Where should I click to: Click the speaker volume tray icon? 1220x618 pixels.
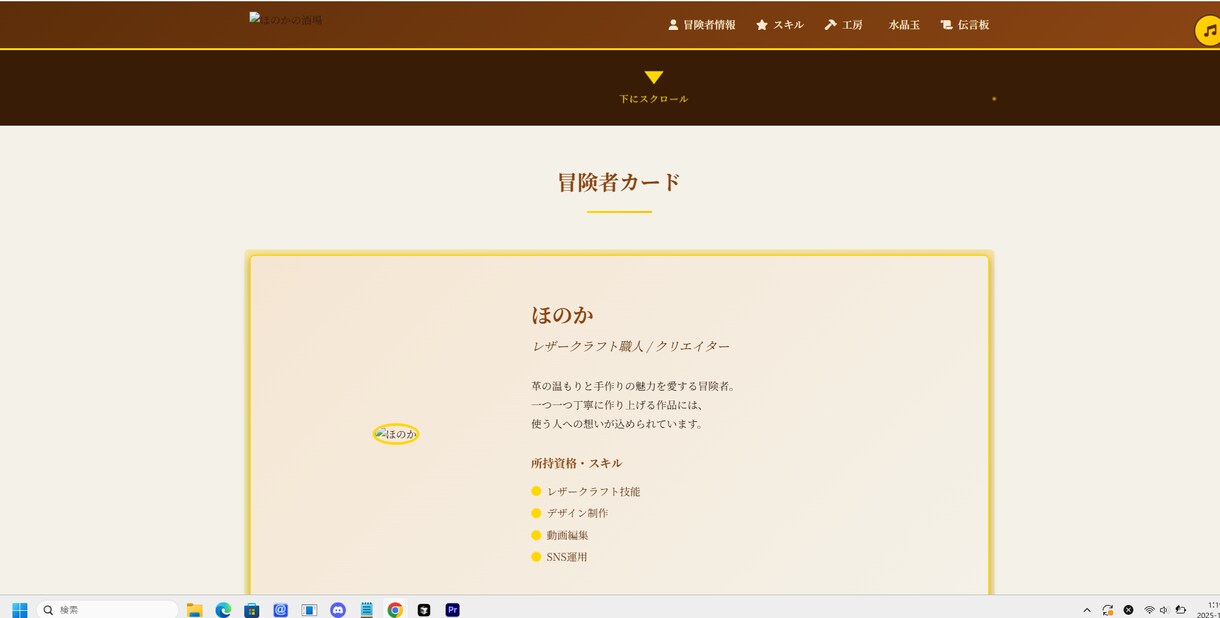coord(1165,610)
